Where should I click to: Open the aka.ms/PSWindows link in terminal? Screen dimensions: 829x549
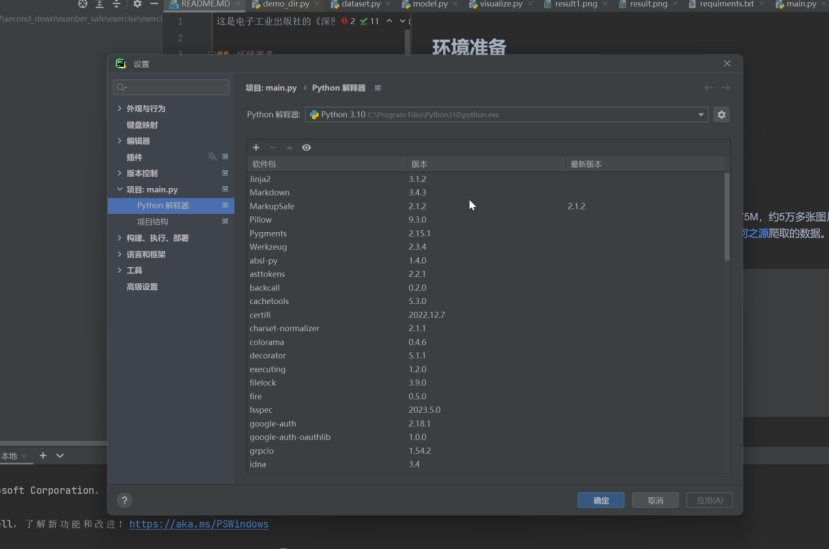click(198, 524)
